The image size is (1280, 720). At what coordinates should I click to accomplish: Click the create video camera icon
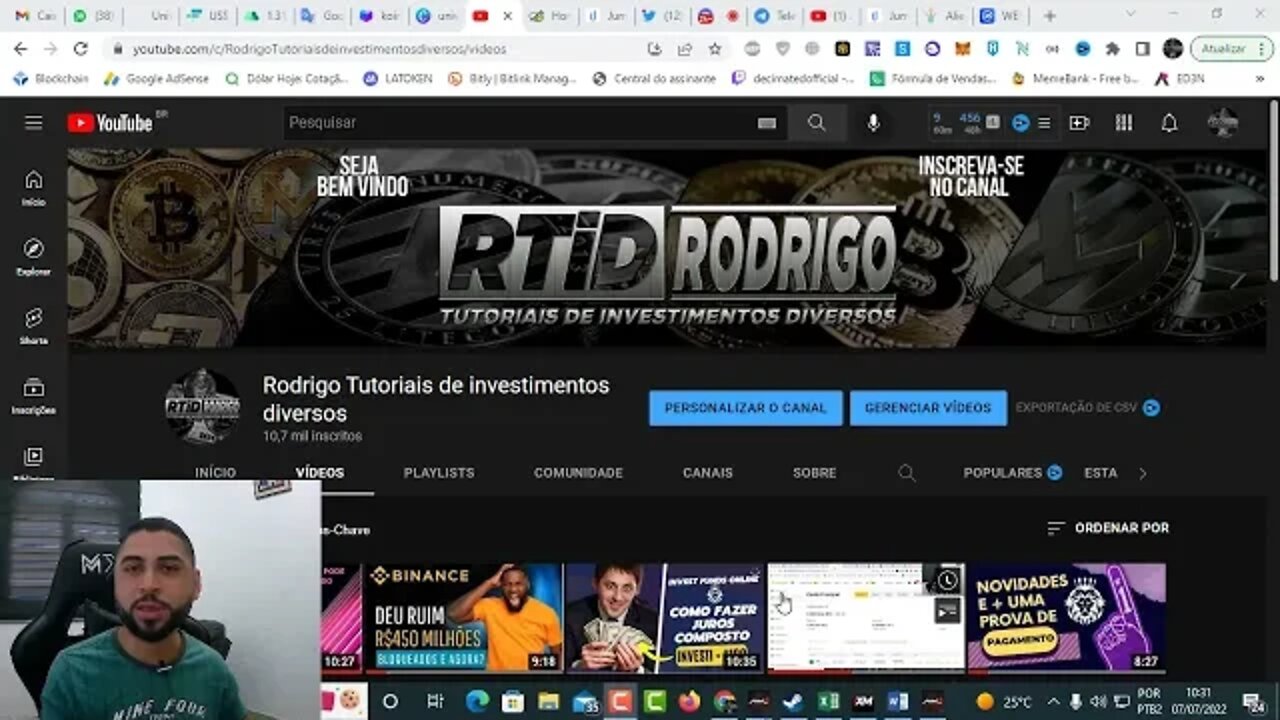coord(1079,123)
